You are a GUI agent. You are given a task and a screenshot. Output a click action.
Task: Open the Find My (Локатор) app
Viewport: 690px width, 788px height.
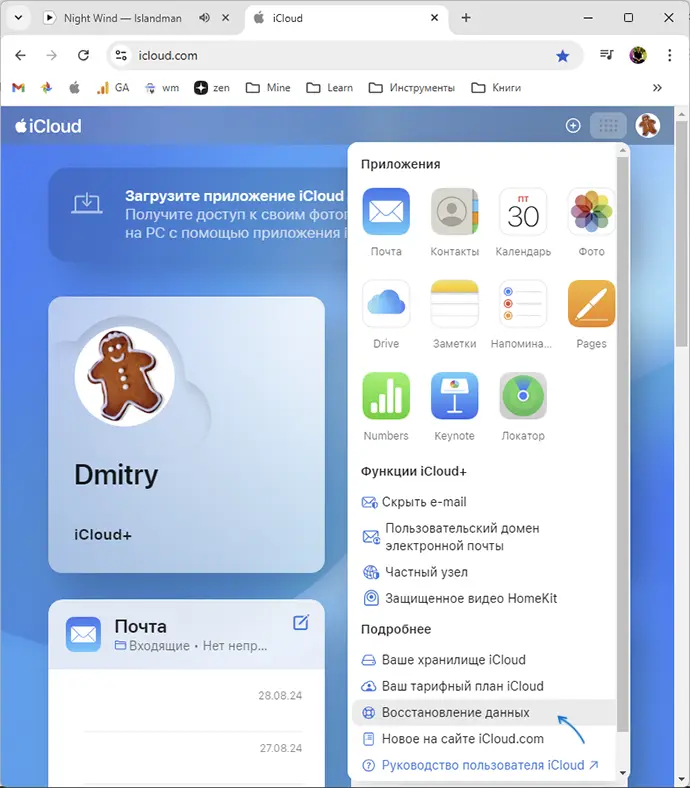[x=523, y=396]
